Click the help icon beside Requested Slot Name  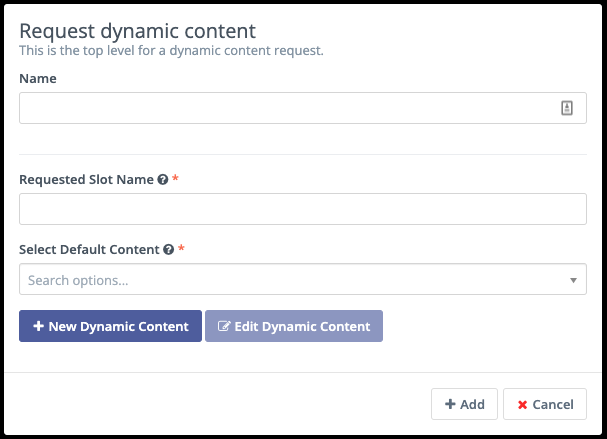point(162,180)
